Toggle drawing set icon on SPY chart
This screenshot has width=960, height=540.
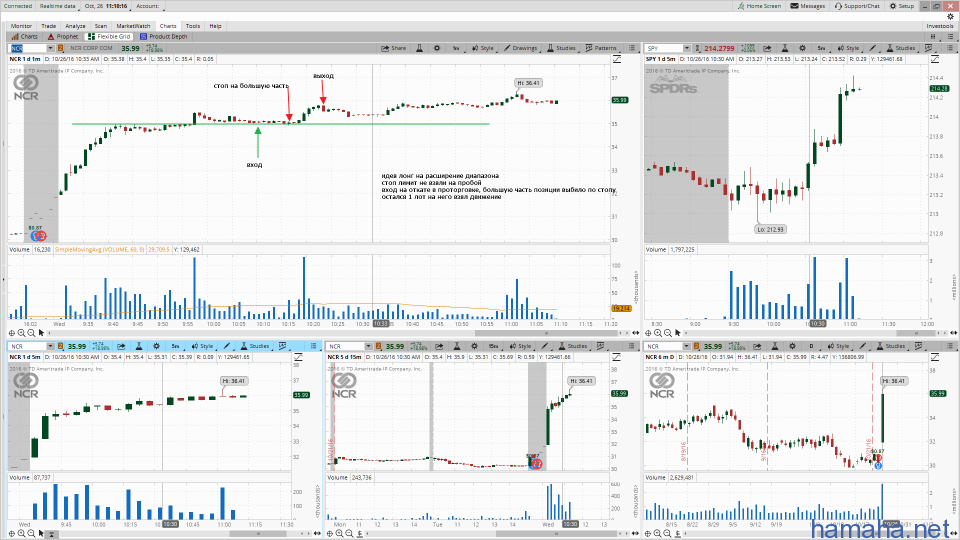click(934, 59)
